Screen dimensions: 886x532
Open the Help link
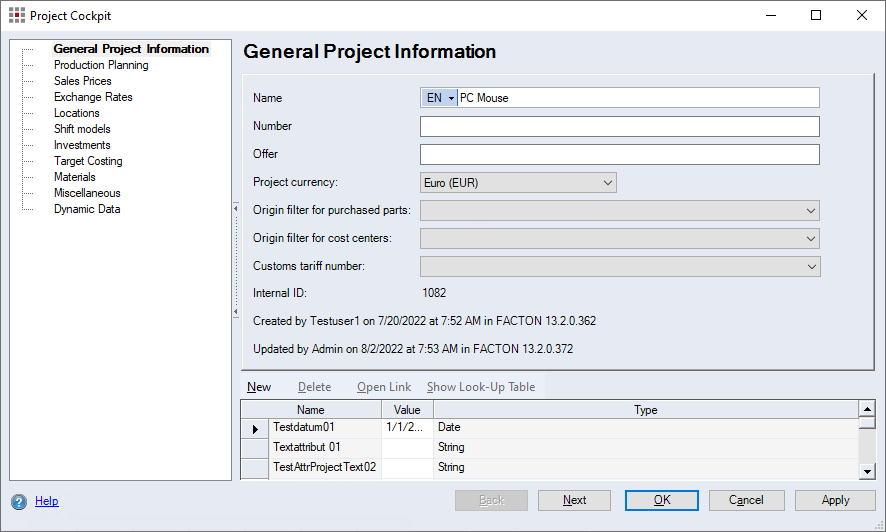47,502
